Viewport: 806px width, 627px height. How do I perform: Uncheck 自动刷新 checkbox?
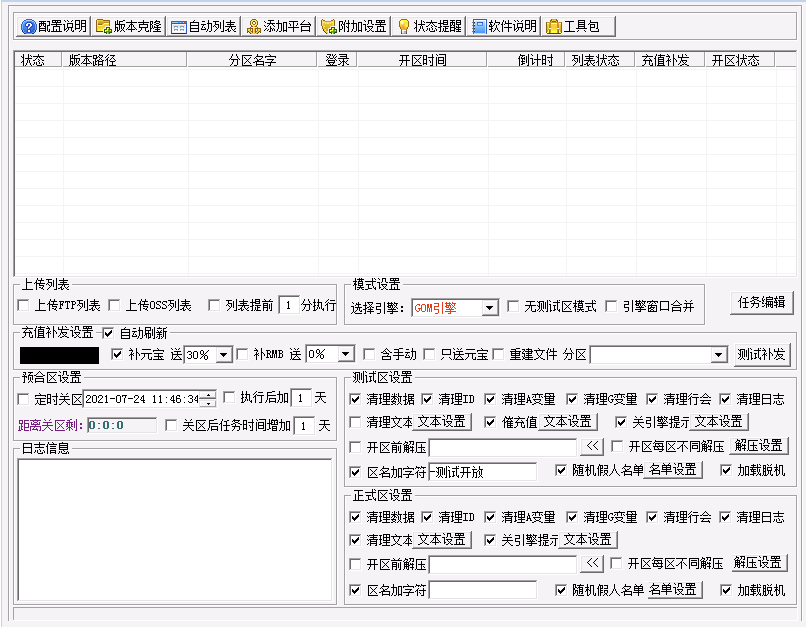pos(108,333)
